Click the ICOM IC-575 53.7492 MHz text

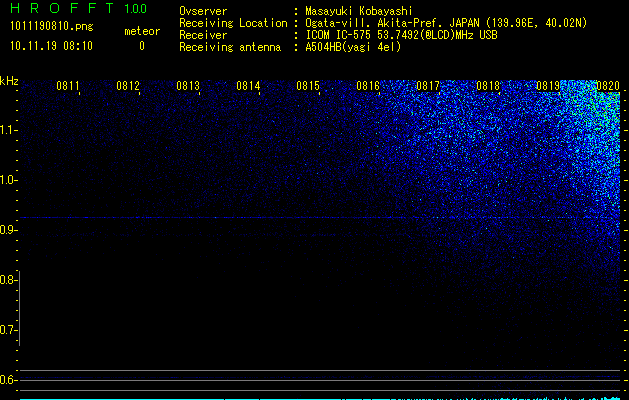click(x=402, y=35)
